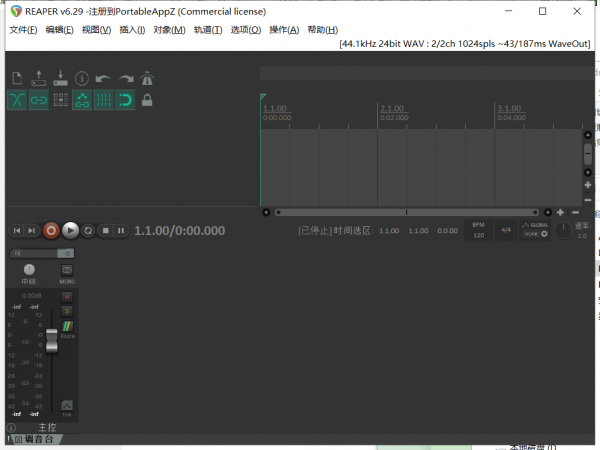Image resolution: width=600 pixels, height=450 pixels.
Task: Click the master pan knob
Action: click(29, 269)
